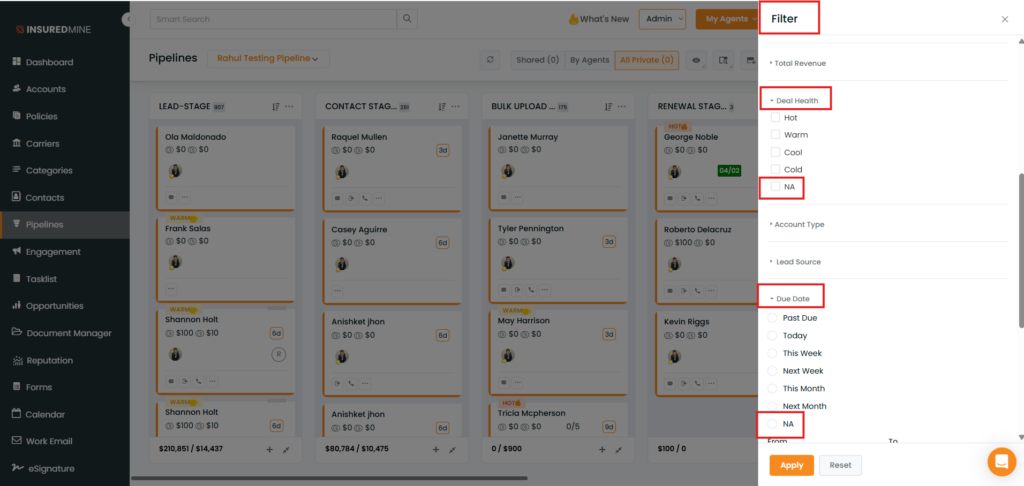Open the Admin dropdown

coord(663,19)
